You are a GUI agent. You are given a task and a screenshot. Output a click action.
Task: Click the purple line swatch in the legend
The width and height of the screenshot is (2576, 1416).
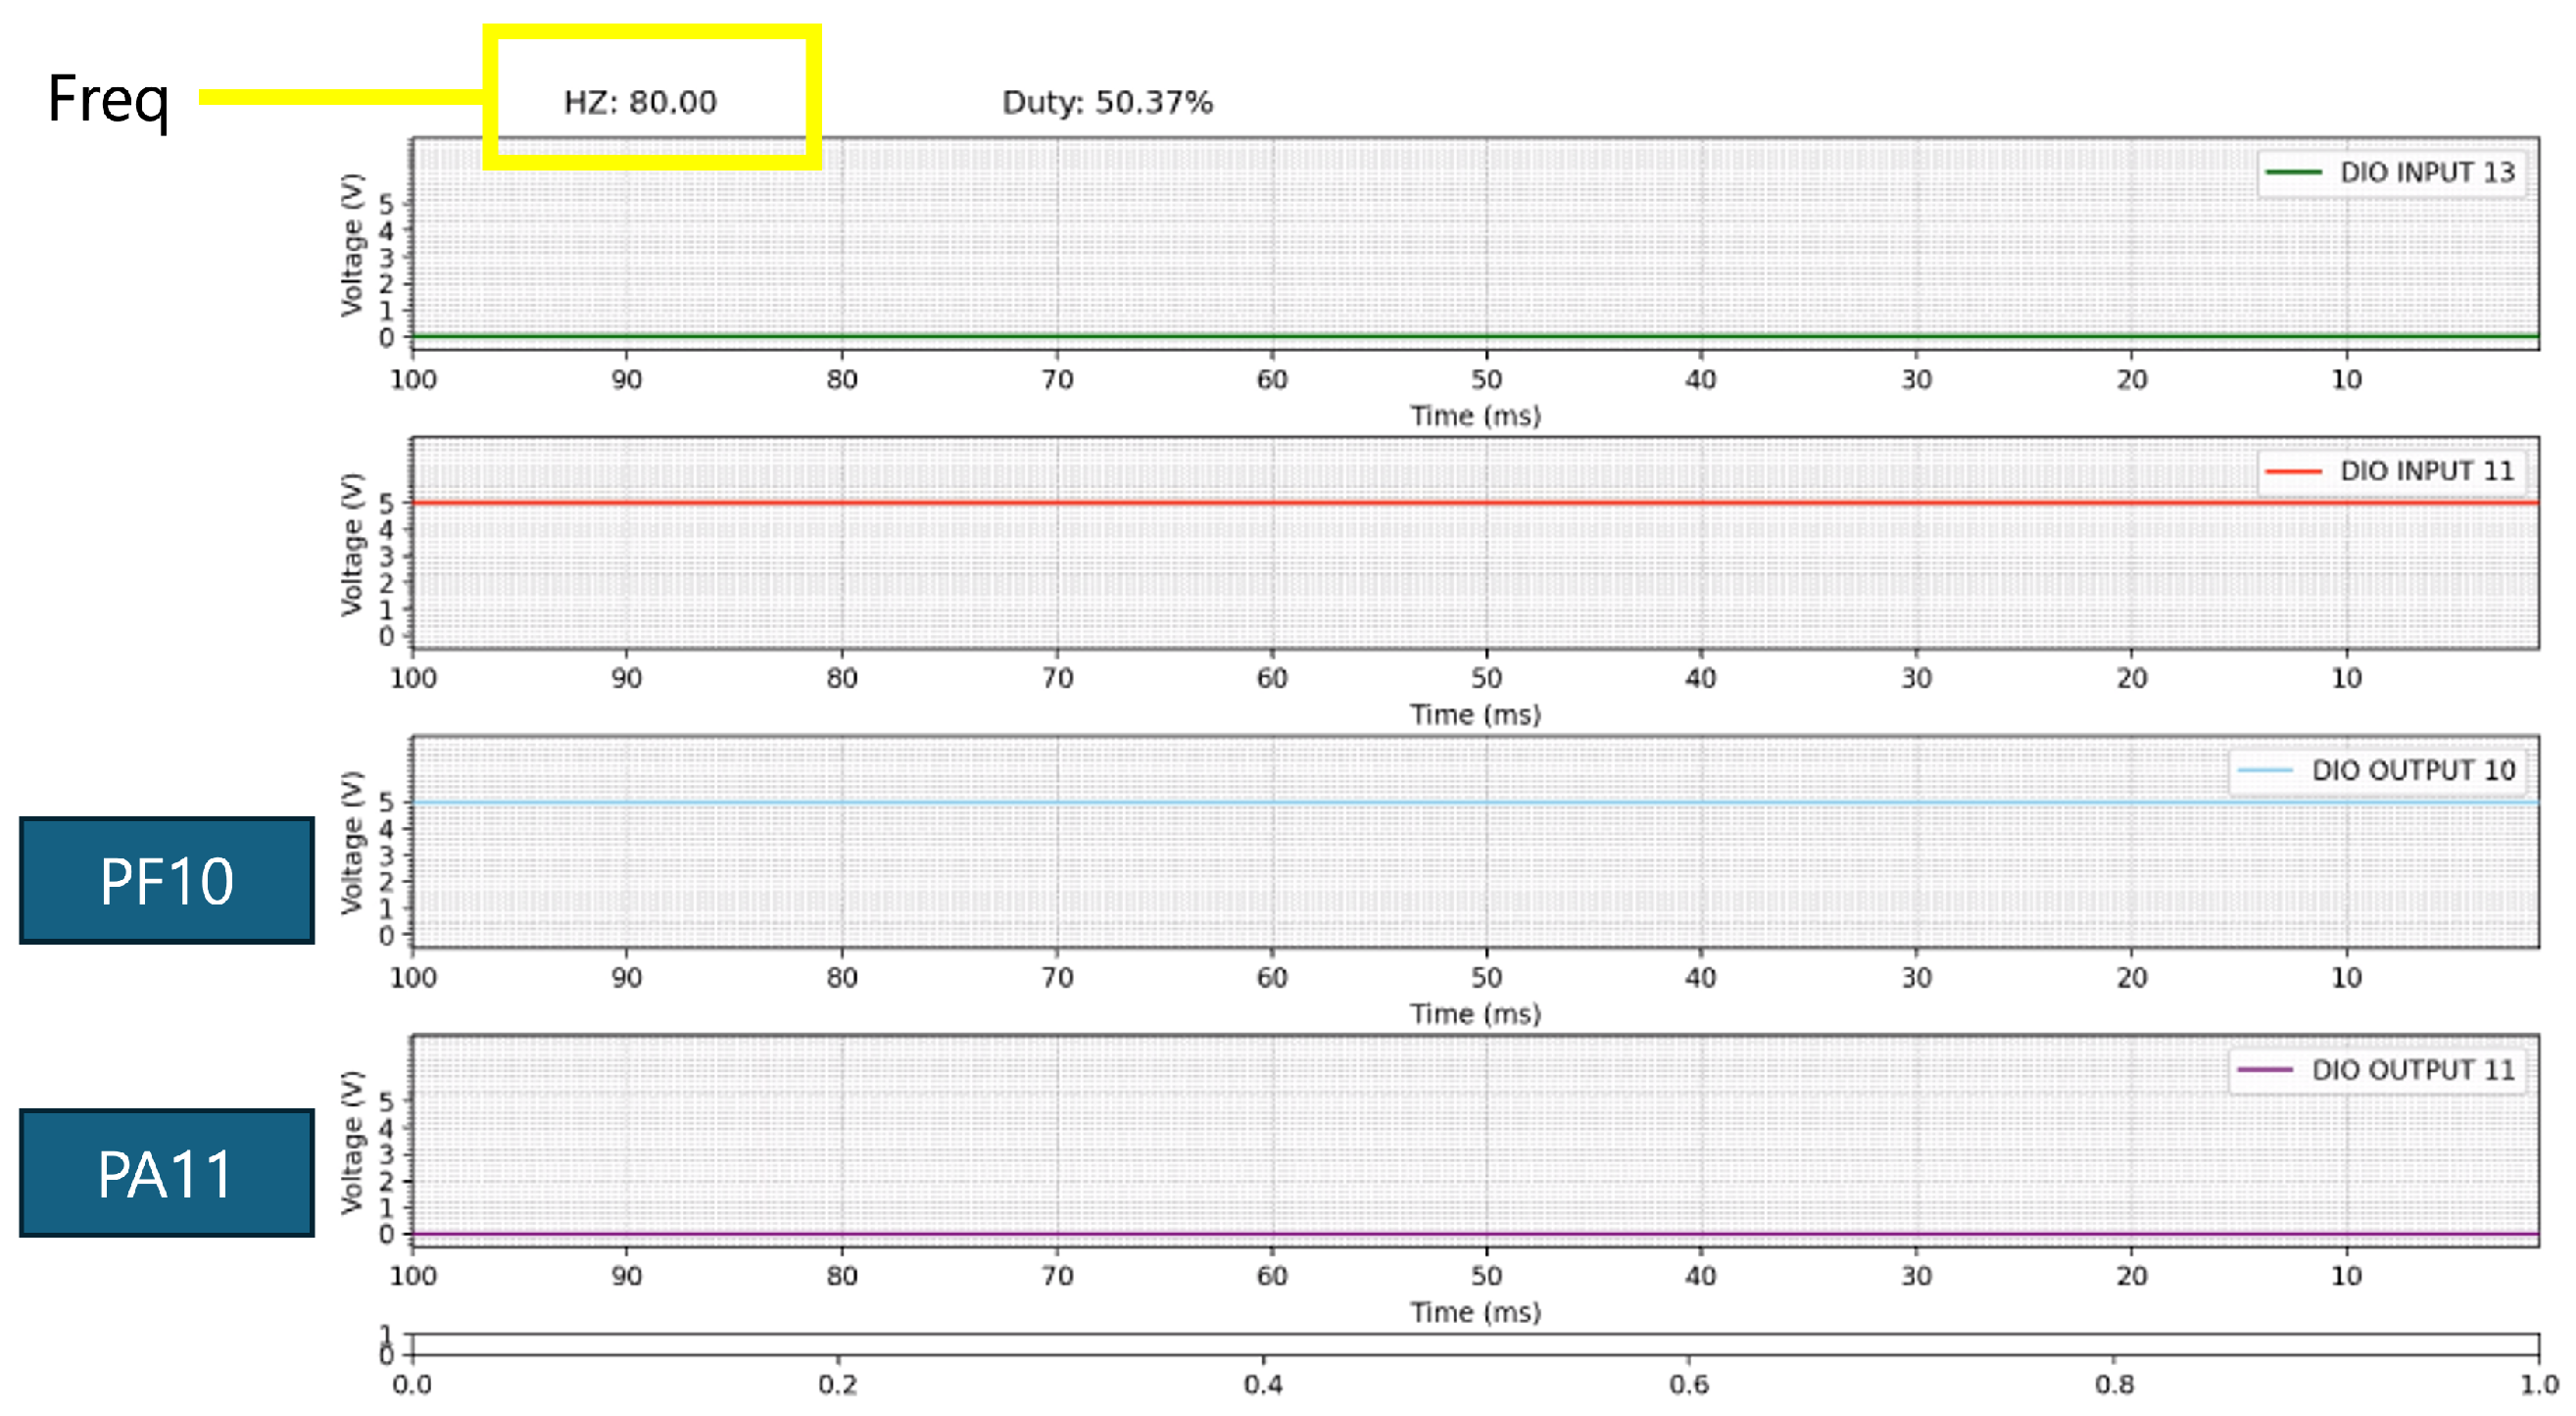tap(2265, 1069)
